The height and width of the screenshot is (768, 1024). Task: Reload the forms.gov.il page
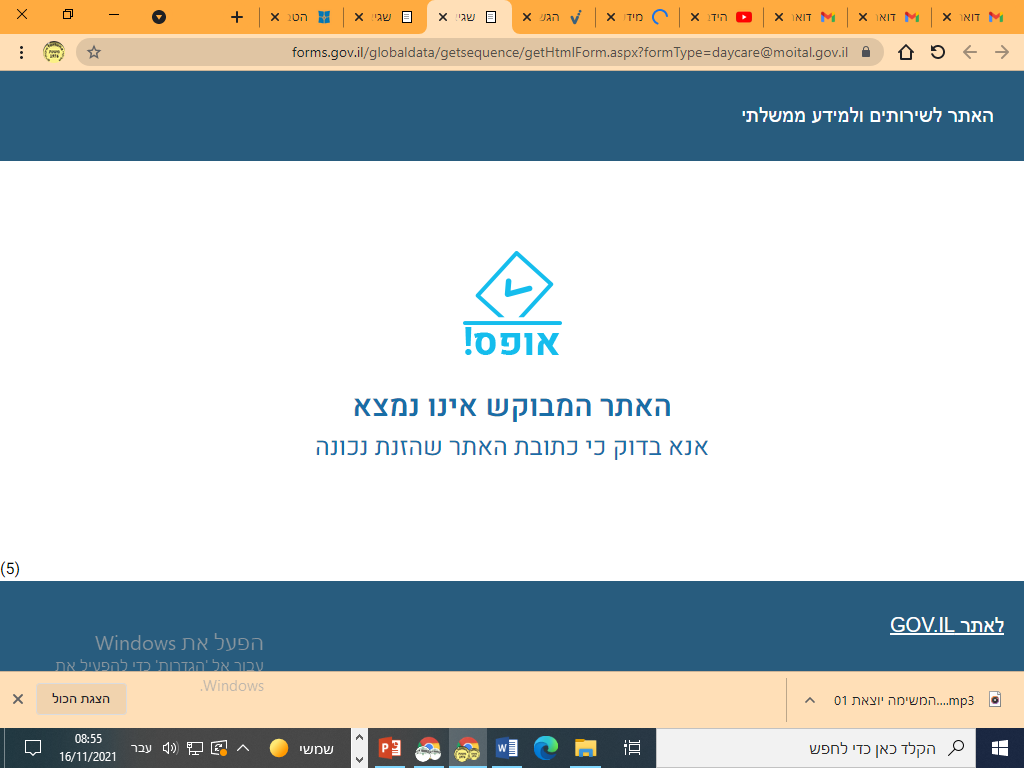(937, 52)
